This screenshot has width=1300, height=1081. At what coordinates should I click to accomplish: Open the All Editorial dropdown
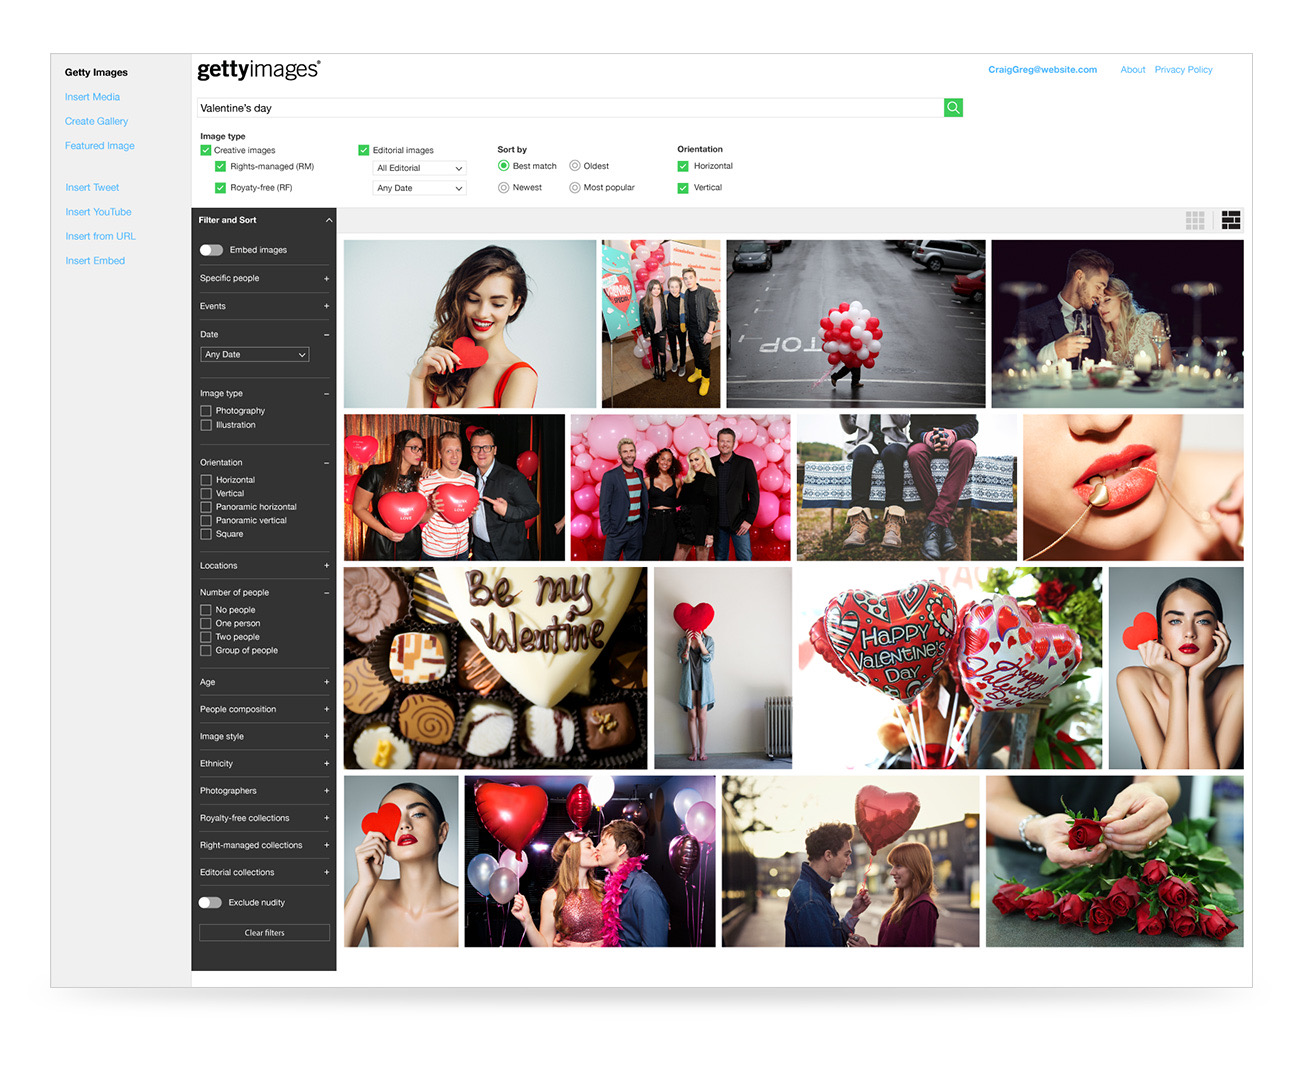[x=419, y=168]
